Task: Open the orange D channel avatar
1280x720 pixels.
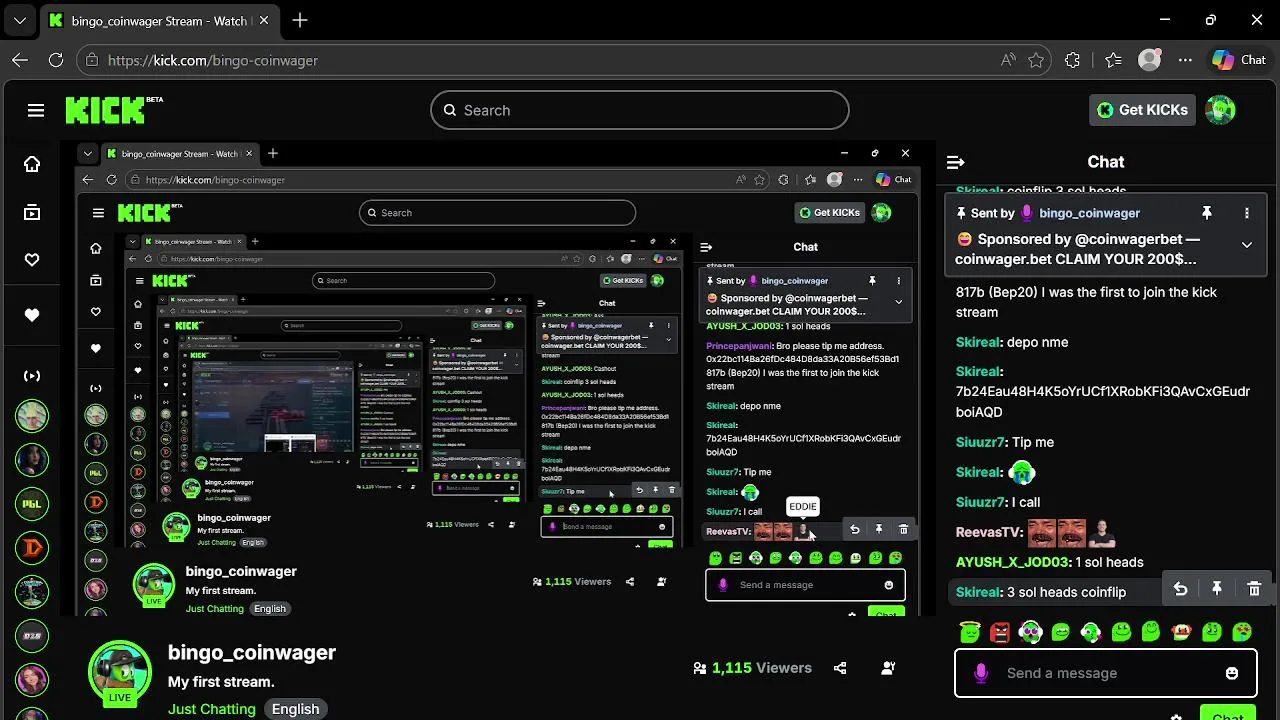Action: pyautogui.click(x=32, y=548)
